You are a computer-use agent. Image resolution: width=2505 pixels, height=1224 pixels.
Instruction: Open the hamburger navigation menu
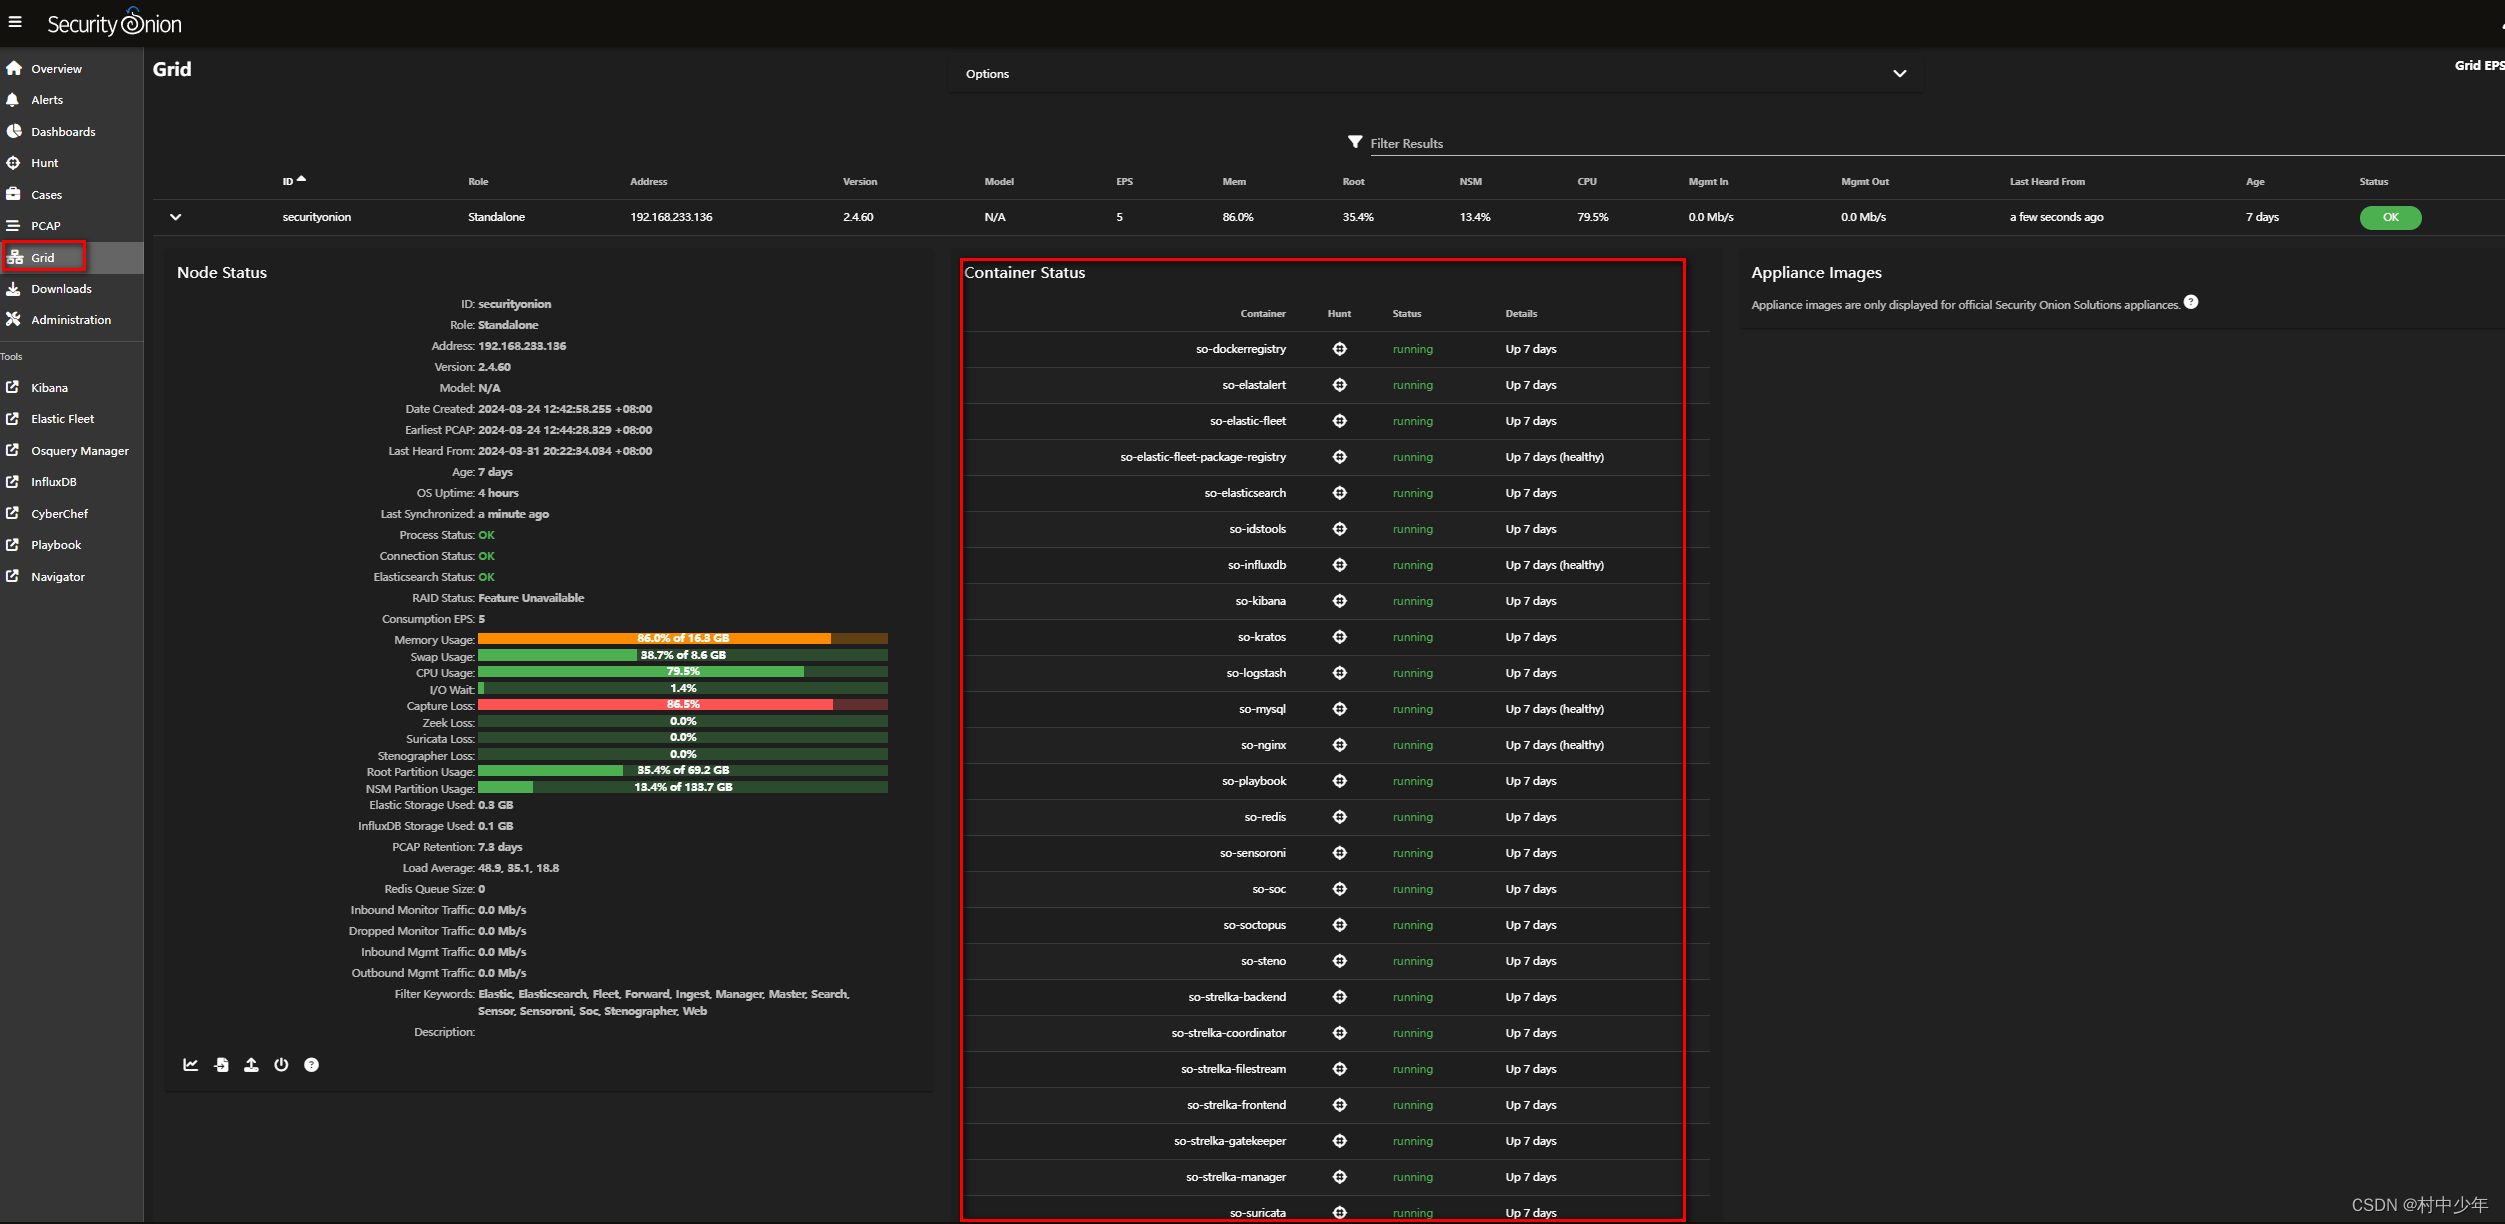pos(15,22)
